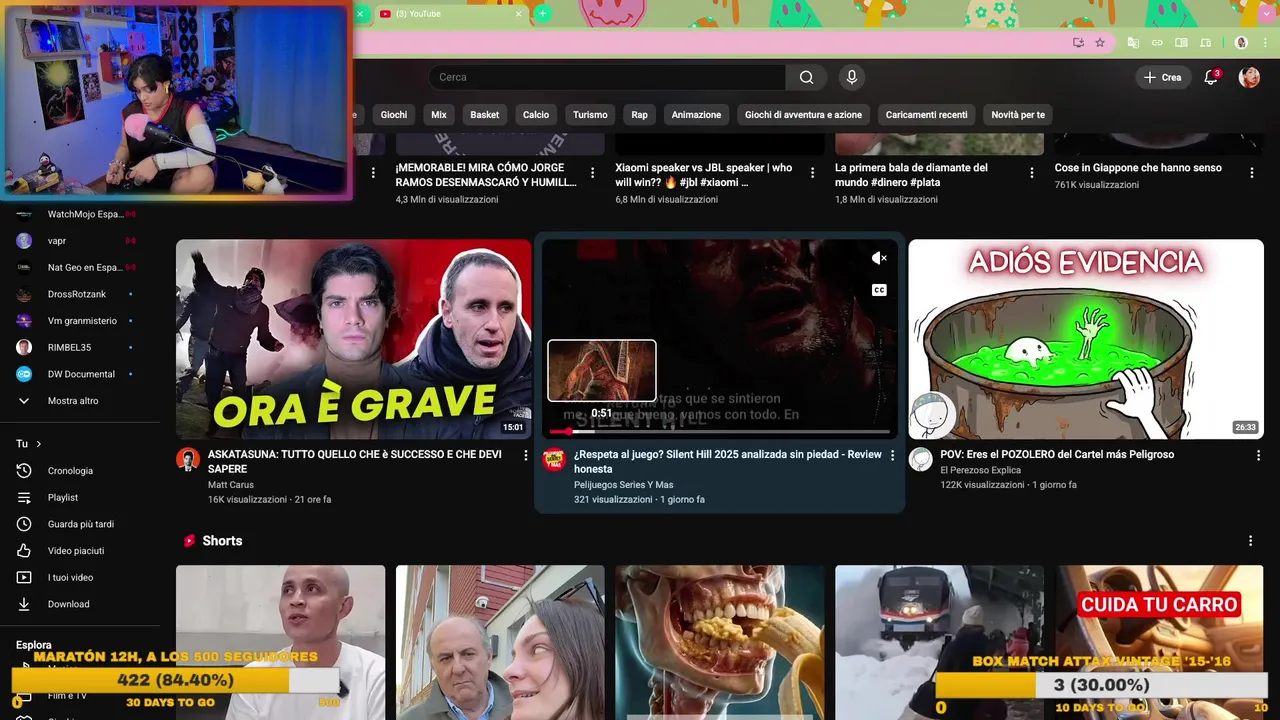Select the Basket filter chip
This screenshot has width=1280, height=720.
[485, 115]
